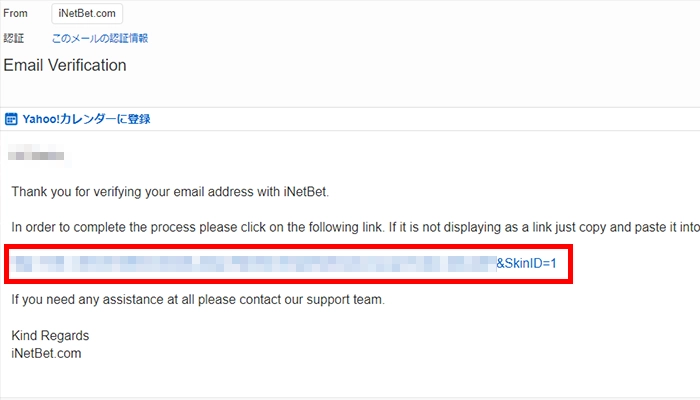Open the blurred verification URL
Screen dimensions: 700x400
pyautogui.click(x=250, y=264)
